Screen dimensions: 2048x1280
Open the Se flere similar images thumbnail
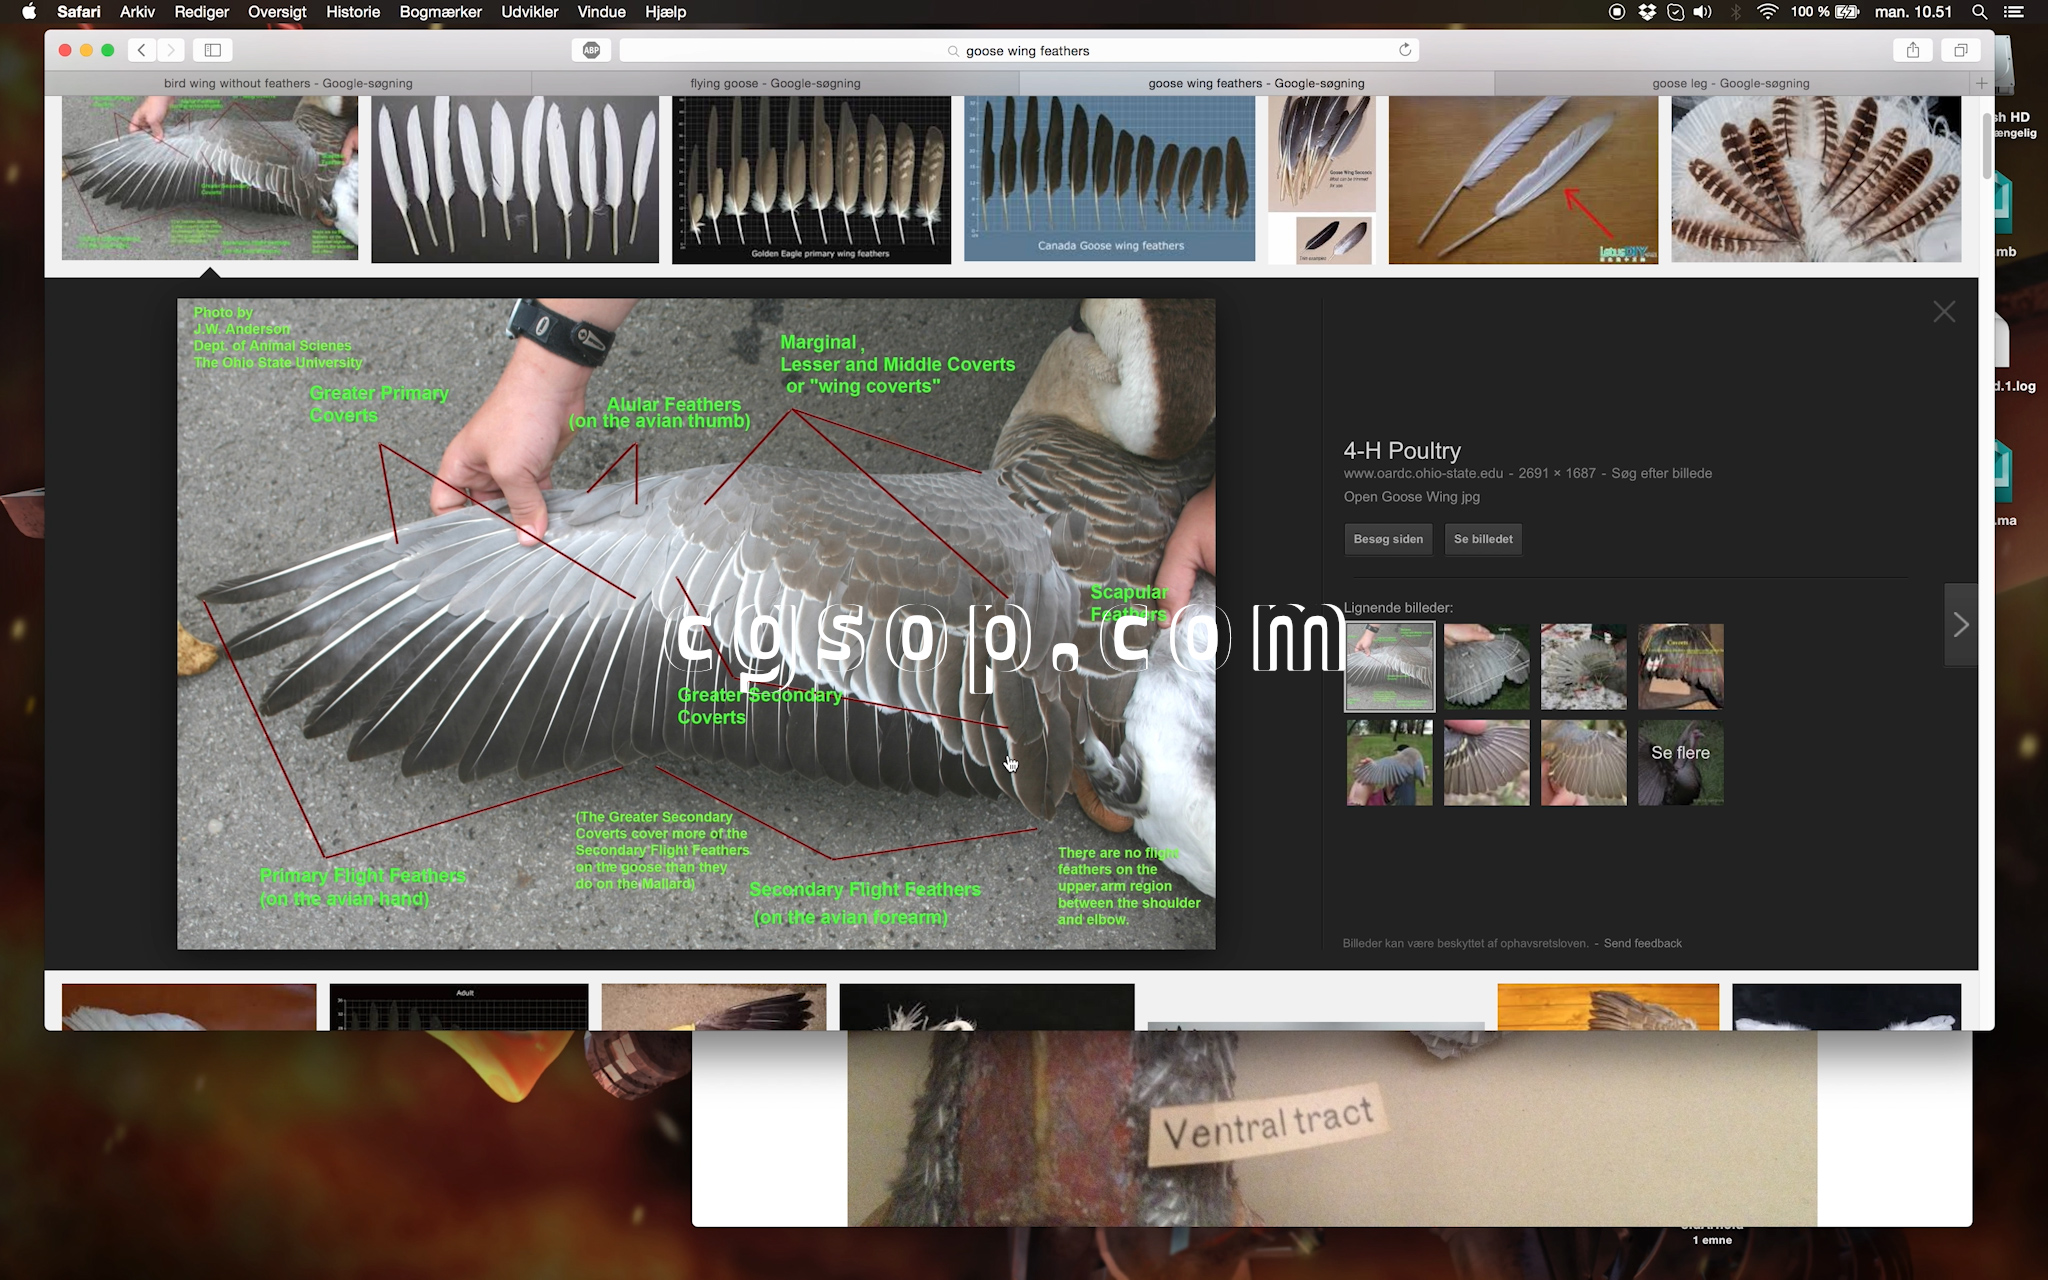[1680, 762]
